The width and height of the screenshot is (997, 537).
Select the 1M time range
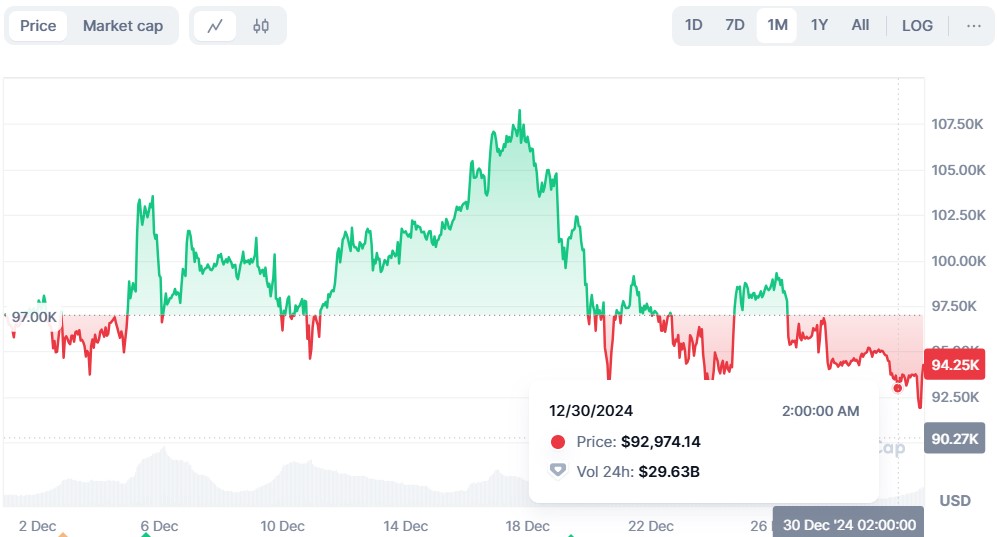coord(777,25)
